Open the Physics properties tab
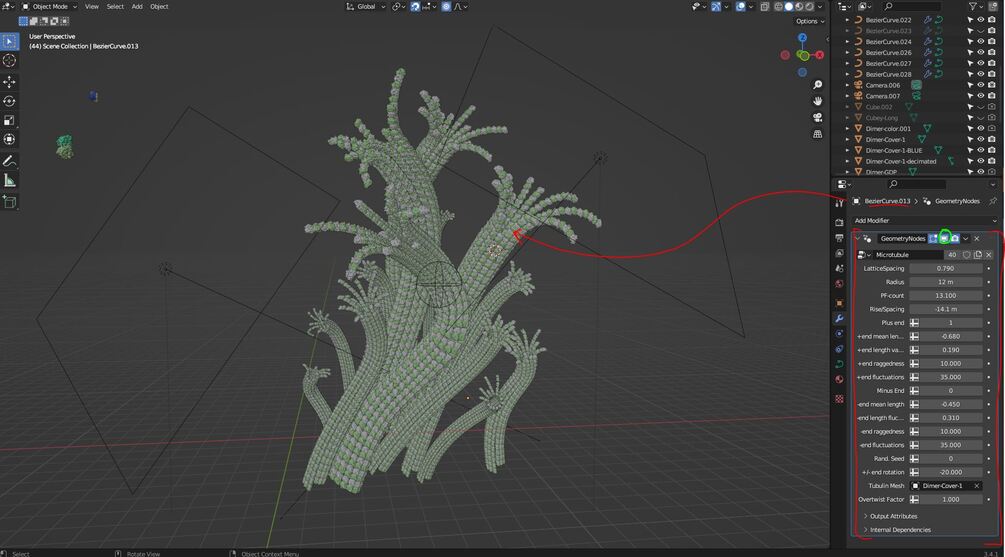1005x557 pixels. pyautogui.click(x=839, y=333)
